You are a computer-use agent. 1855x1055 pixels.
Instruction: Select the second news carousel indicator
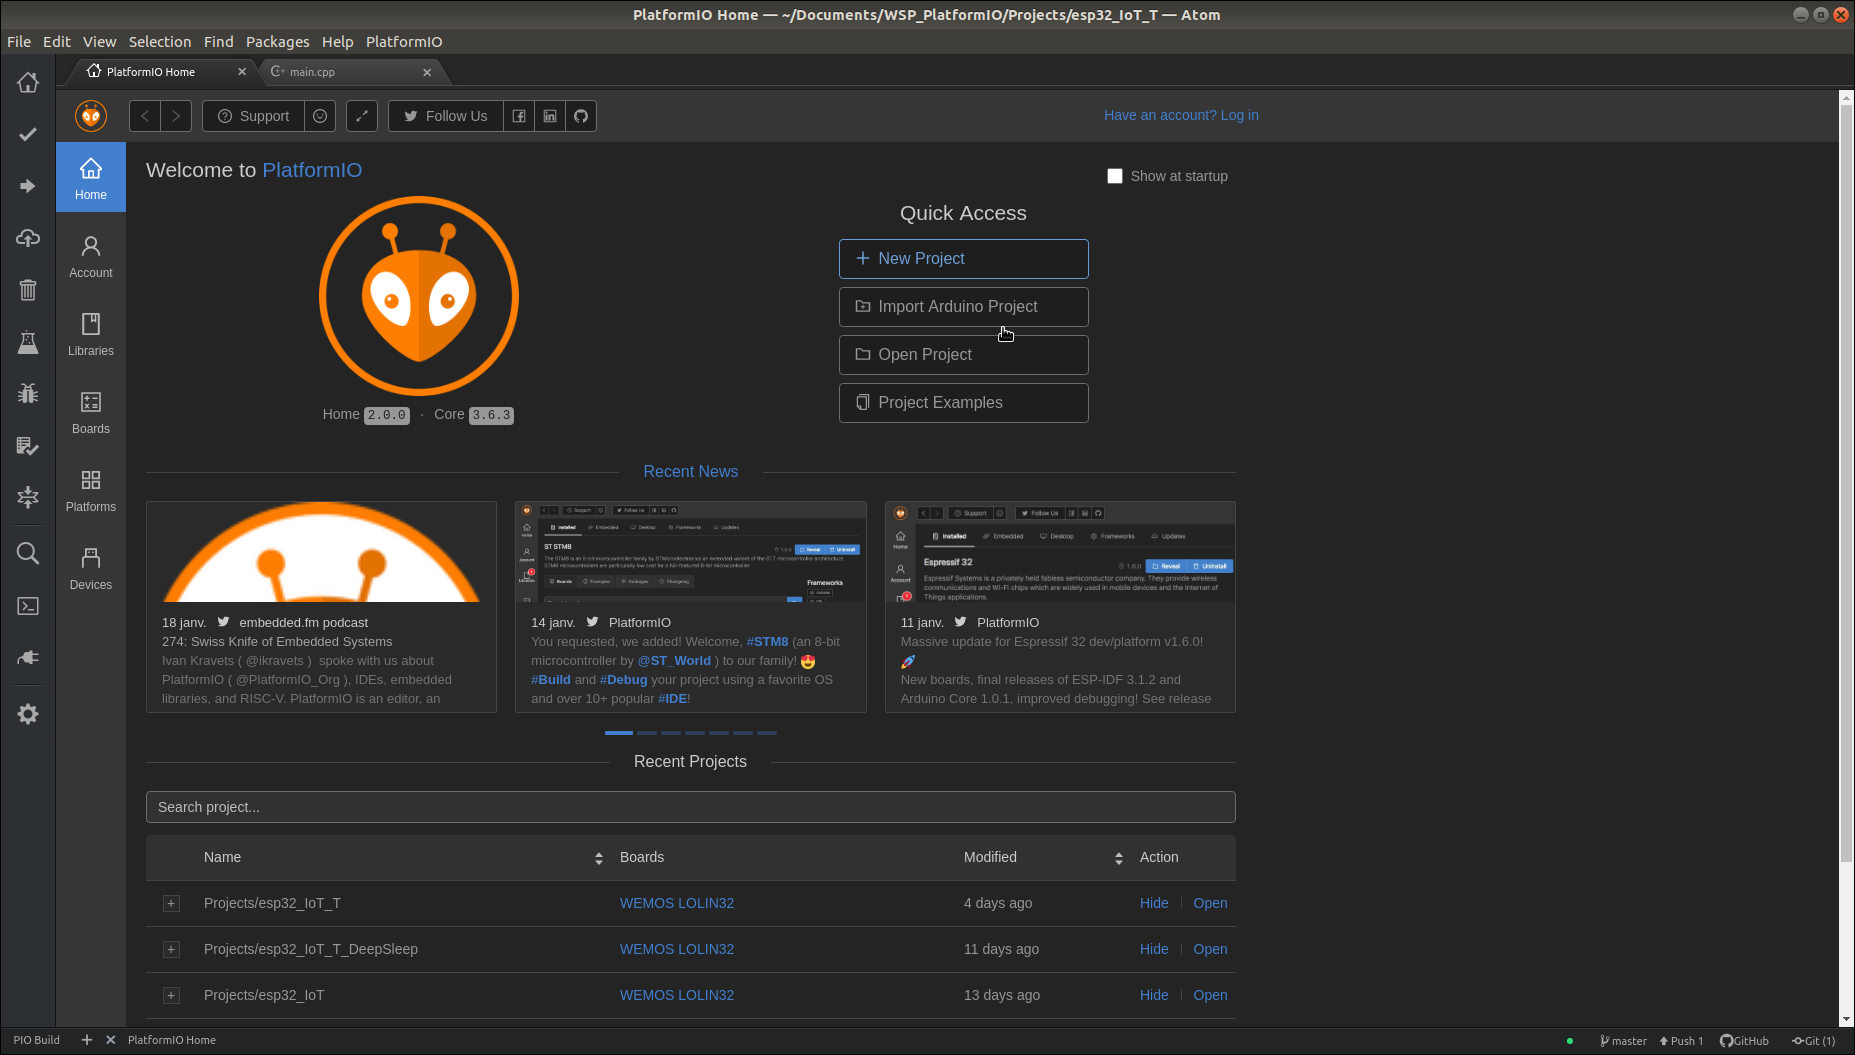[x=647, y=733]
